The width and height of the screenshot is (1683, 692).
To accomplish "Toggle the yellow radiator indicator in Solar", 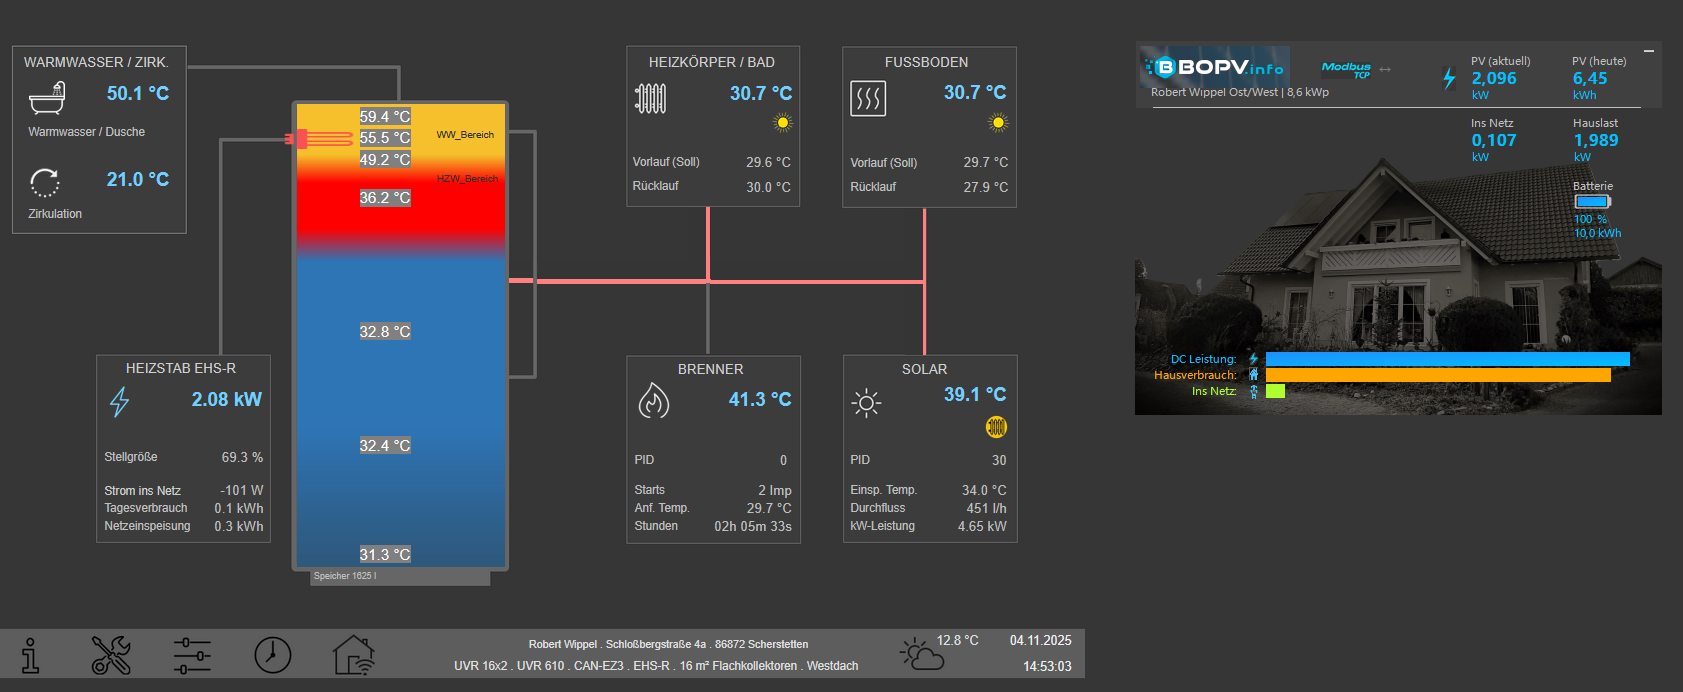I will (x=996, y=427).
